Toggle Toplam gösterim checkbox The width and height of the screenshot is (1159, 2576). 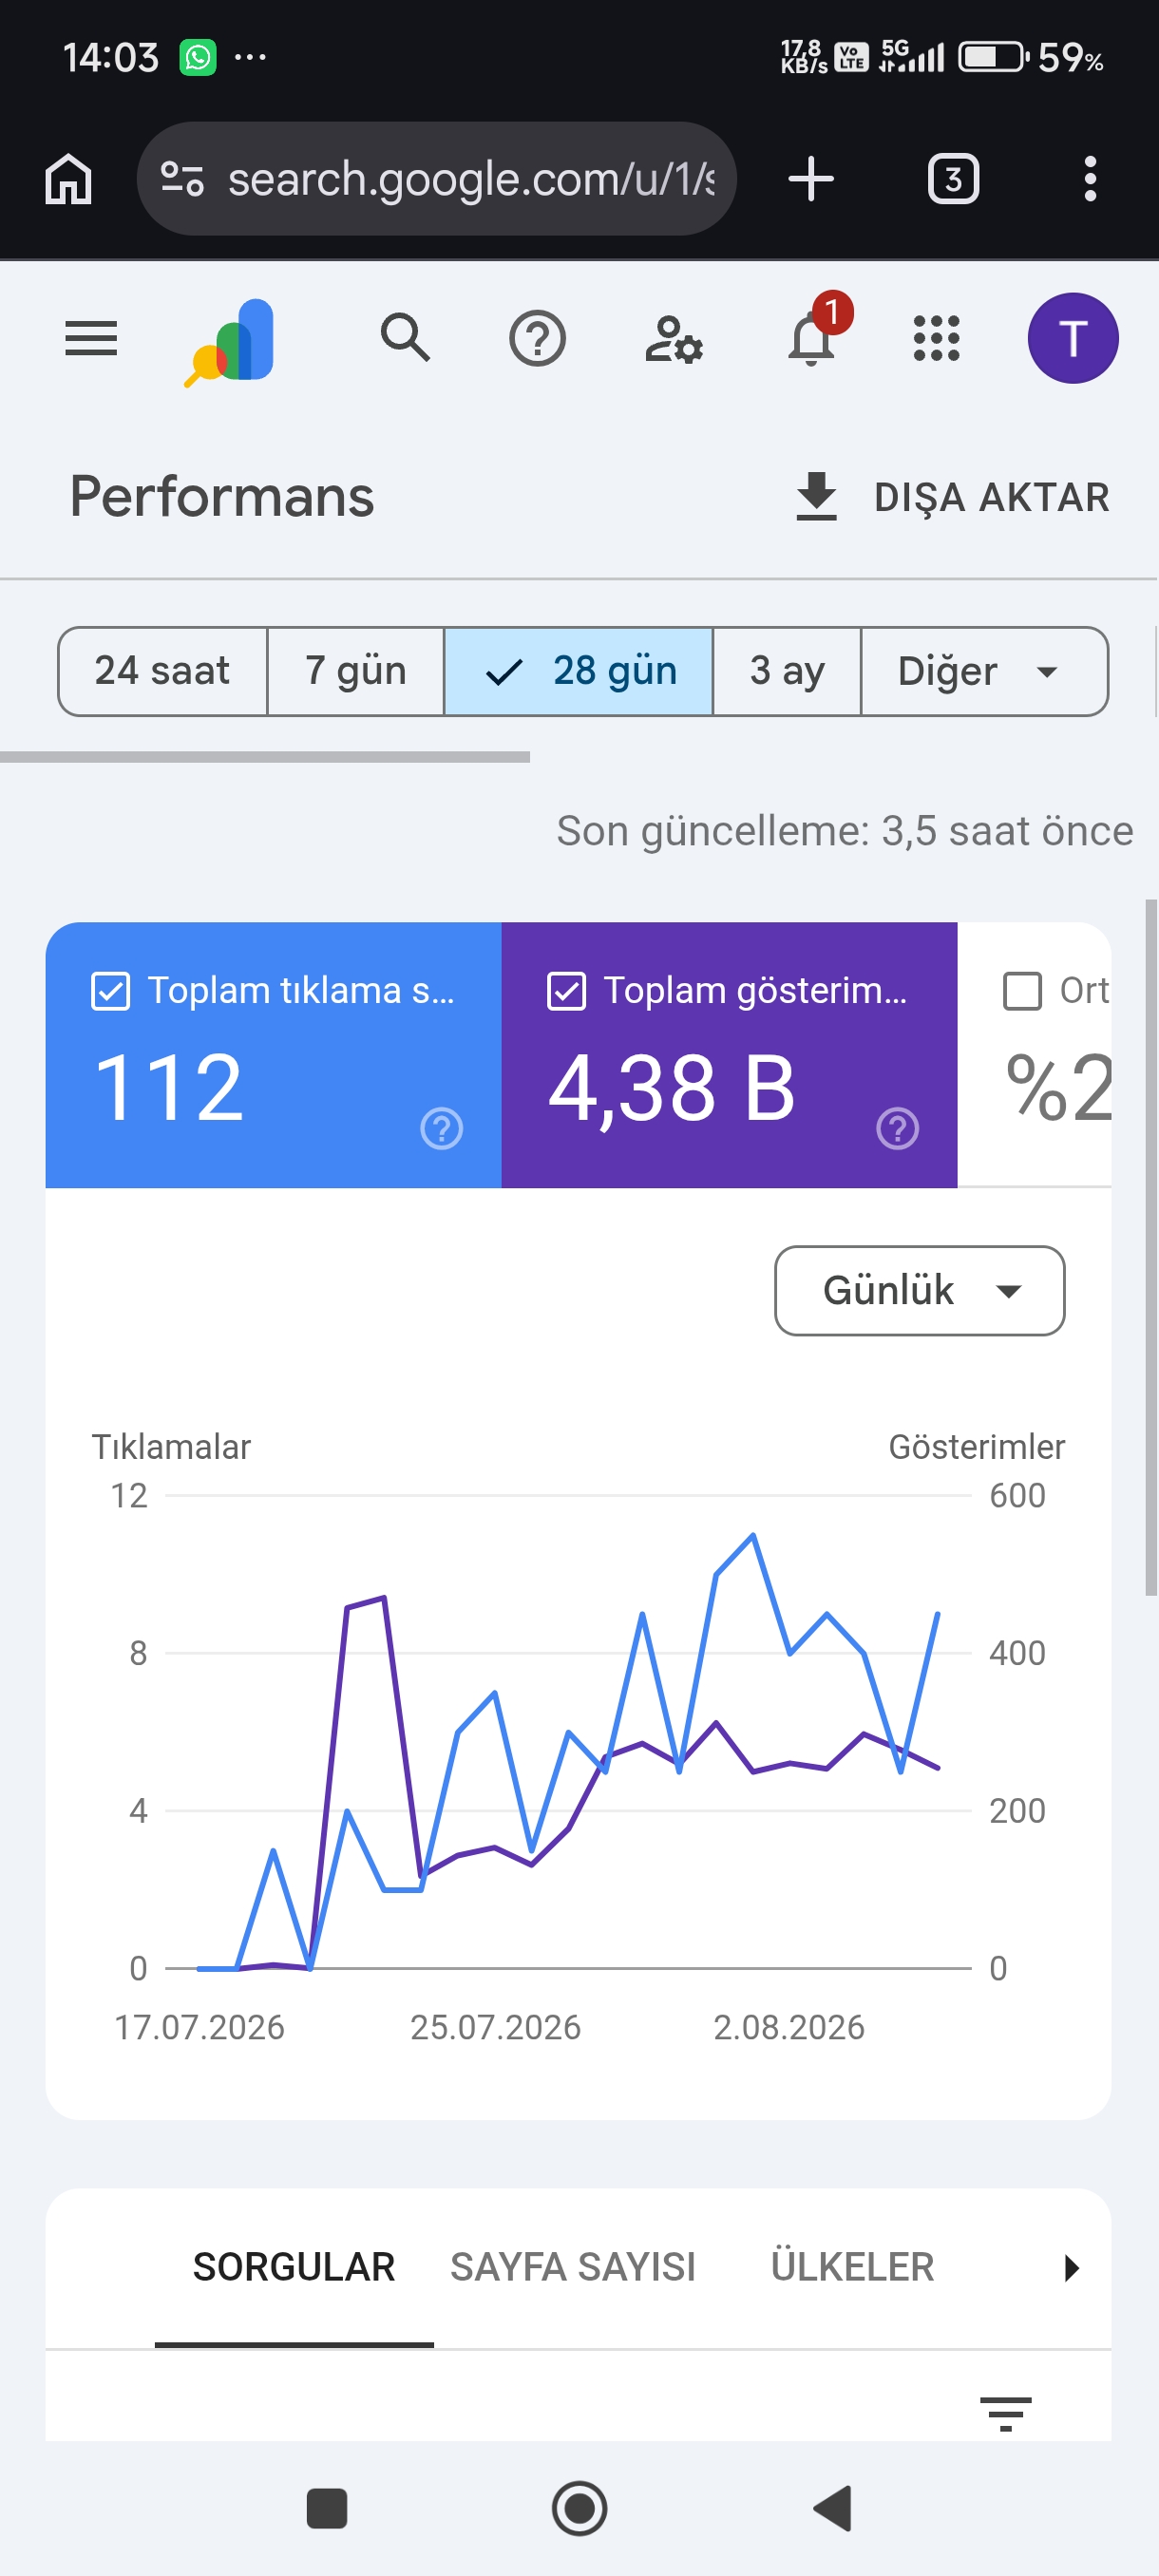566,991
